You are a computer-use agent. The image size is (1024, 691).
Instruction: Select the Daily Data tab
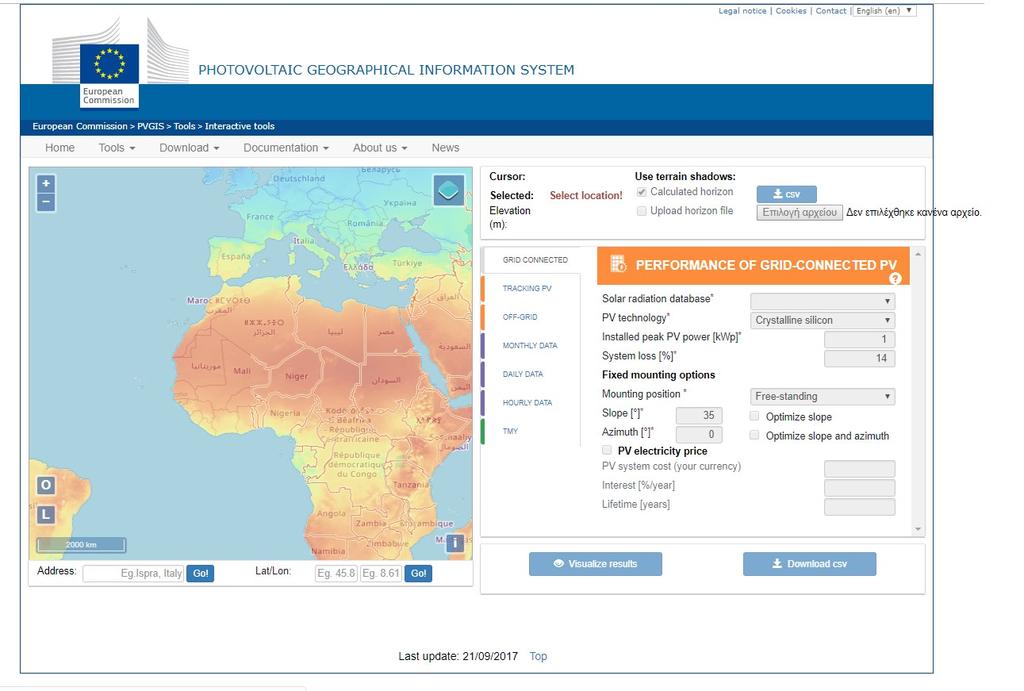click(x=522, y=374)
